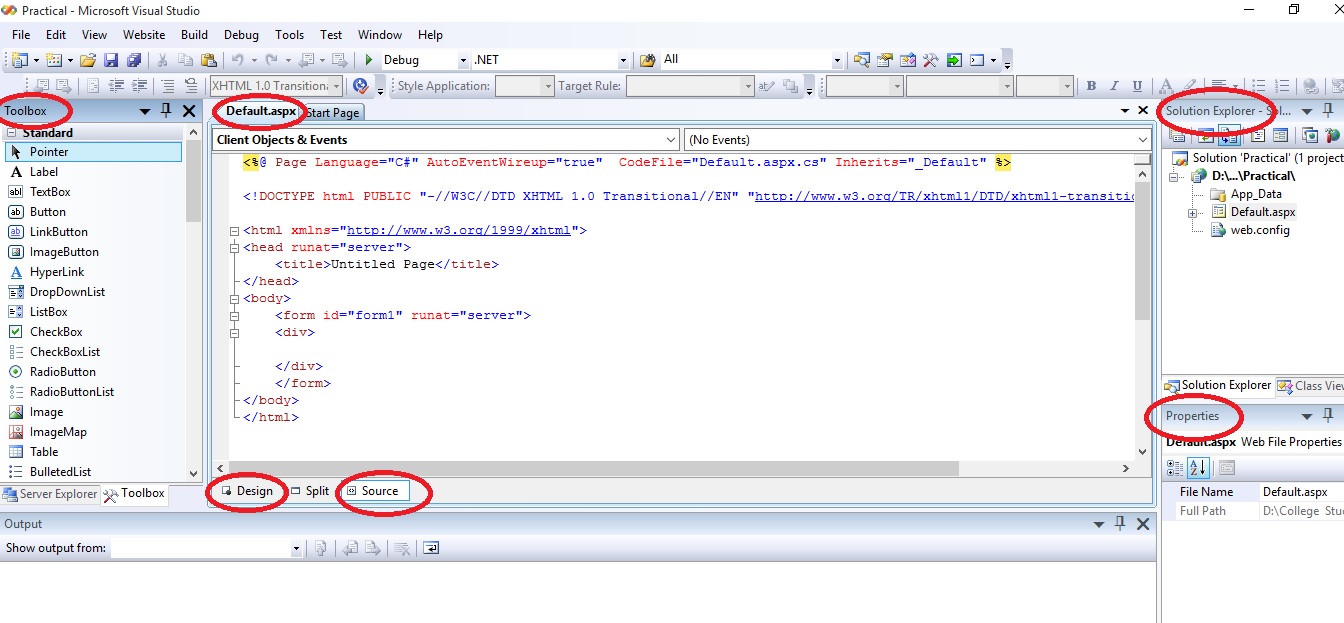Expand the Default.aspx node in Solution Explorer
Screen dimensions: 1344x623
tap(1193, 213)
